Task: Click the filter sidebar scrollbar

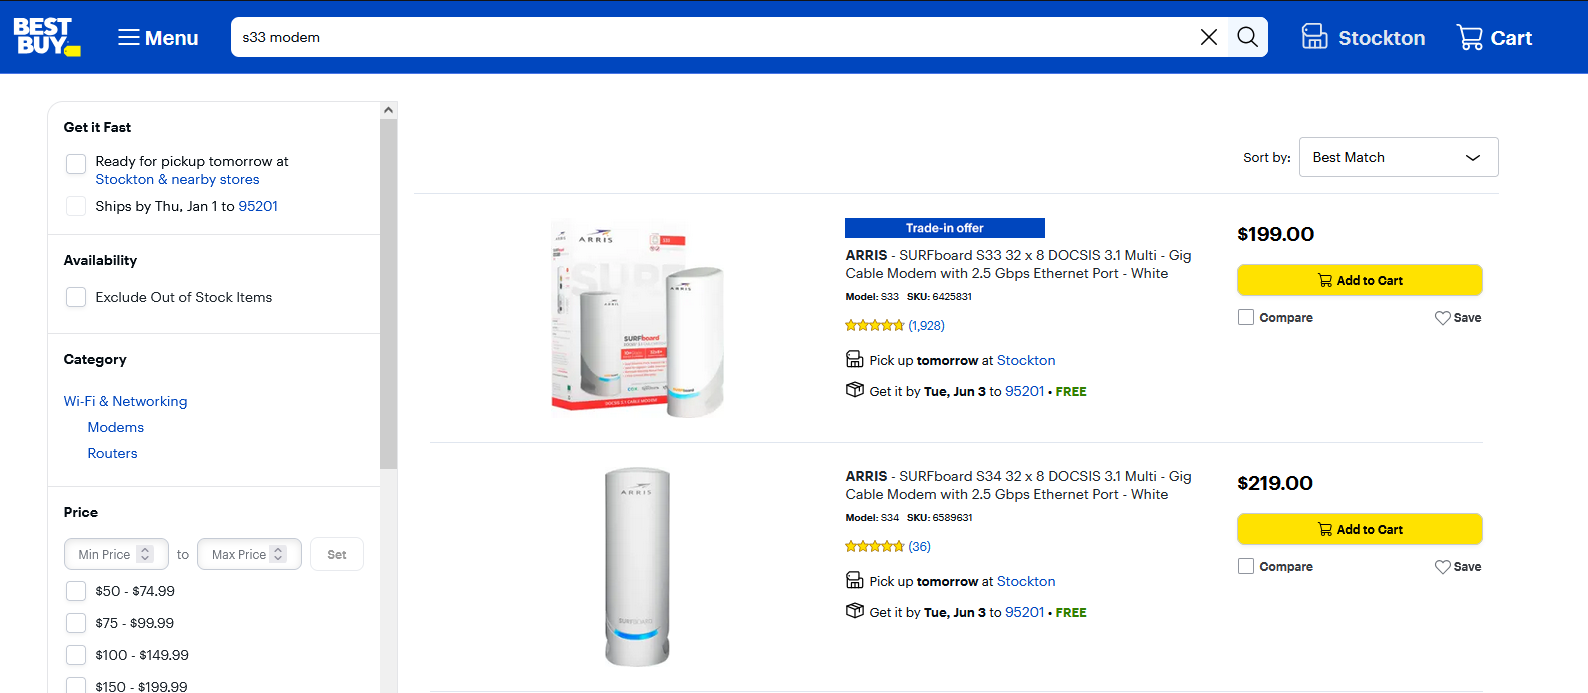Action: [x=389, y=294]
